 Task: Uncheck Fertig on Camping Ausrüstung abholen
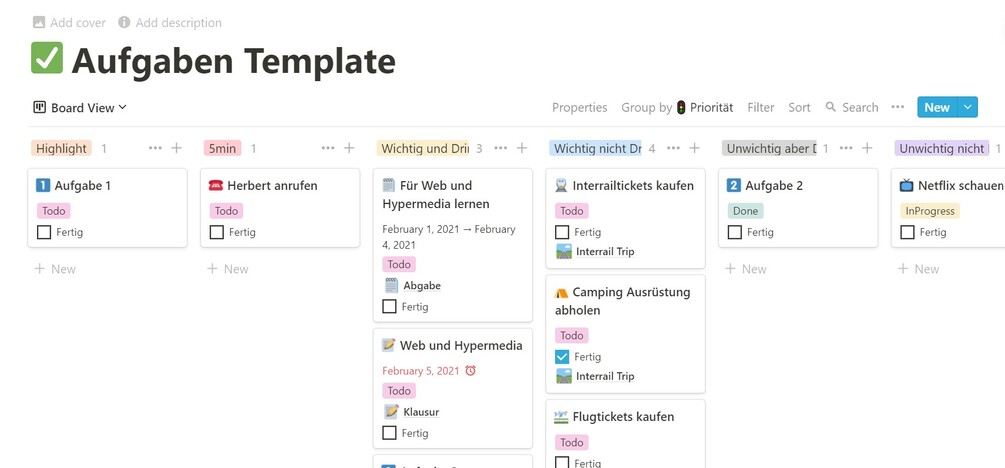click(x=562, y=357)
